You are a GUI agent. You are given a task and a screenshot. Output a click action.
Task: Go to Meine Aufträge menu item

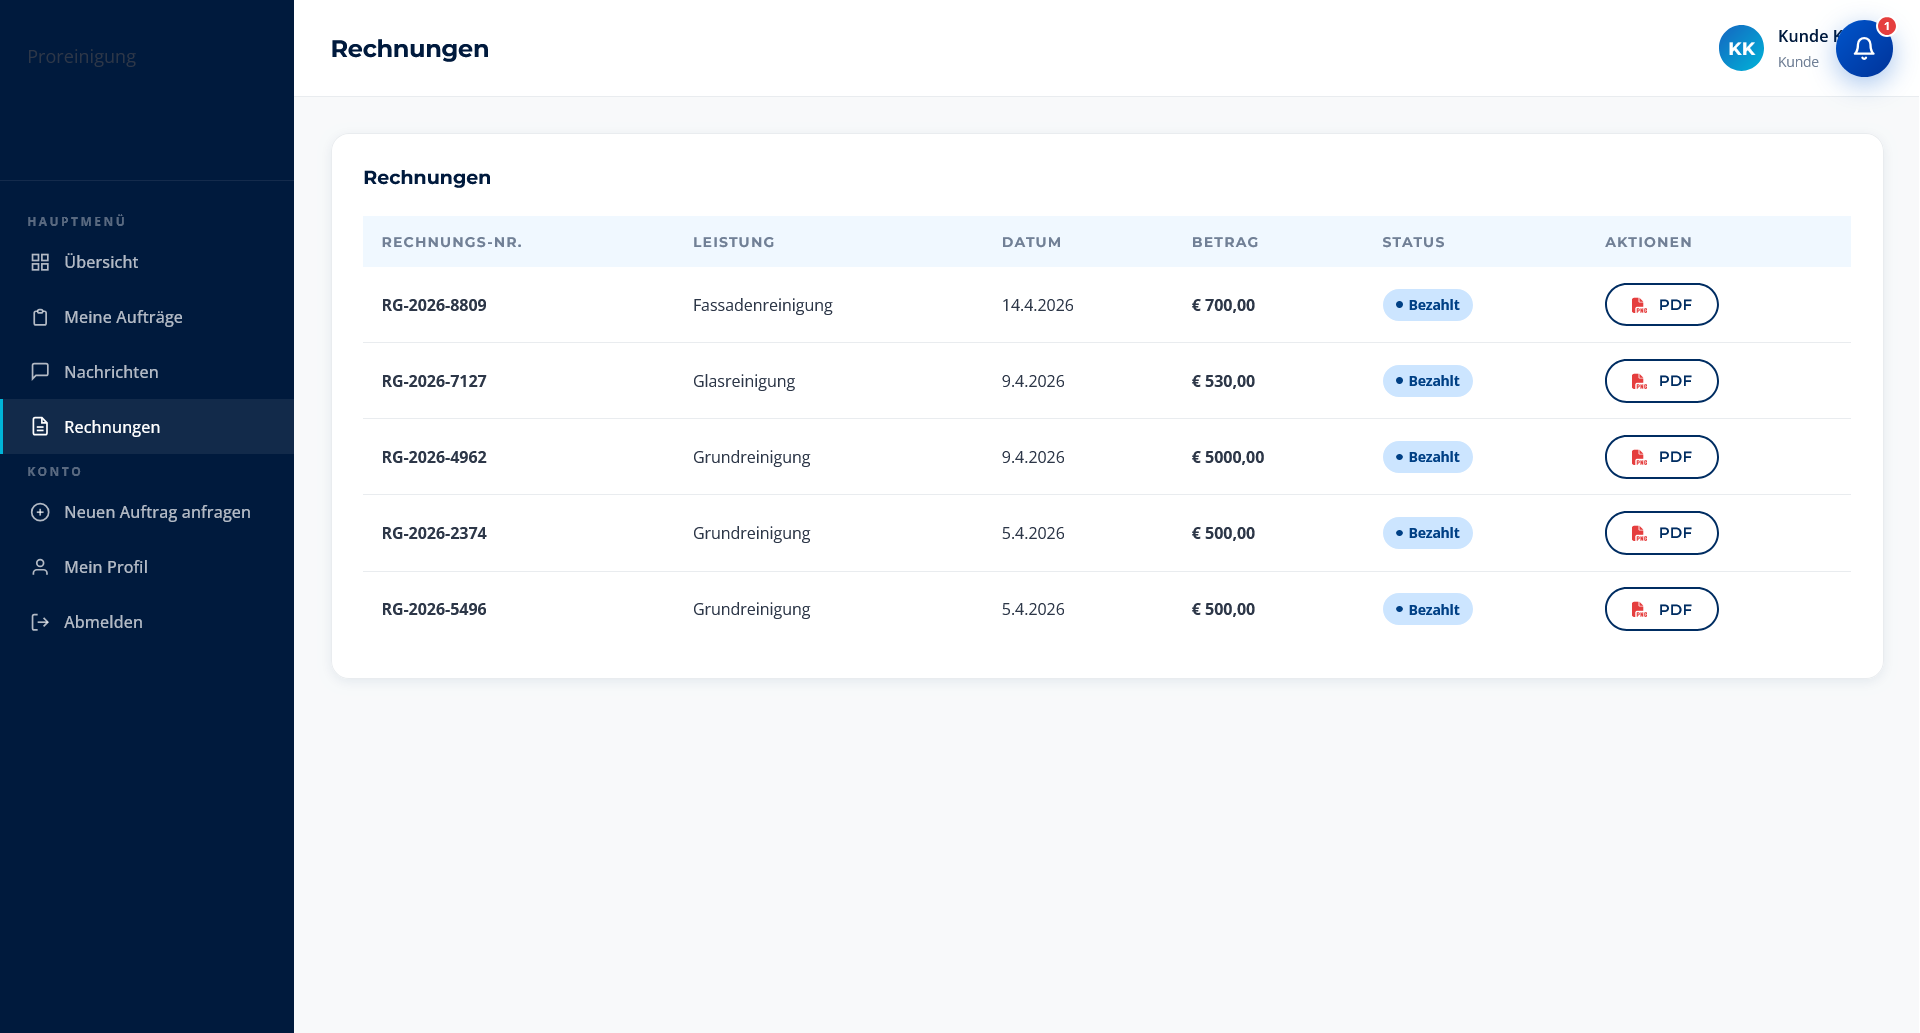[x=147, y=317]
